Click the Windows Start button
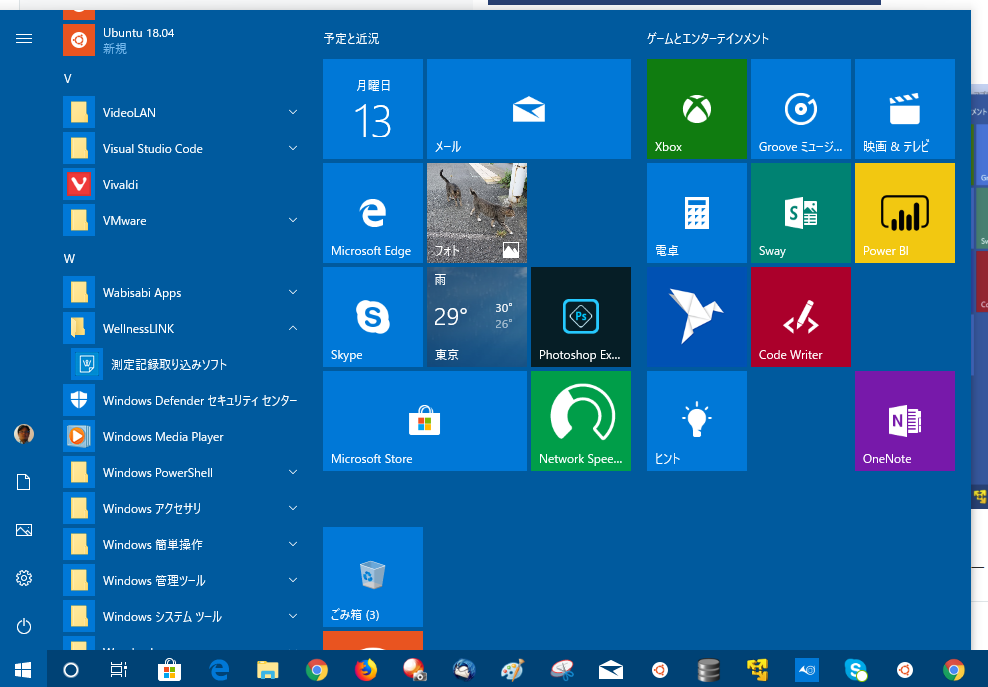This screenshot has height=687, width=988. pos(23,670)
